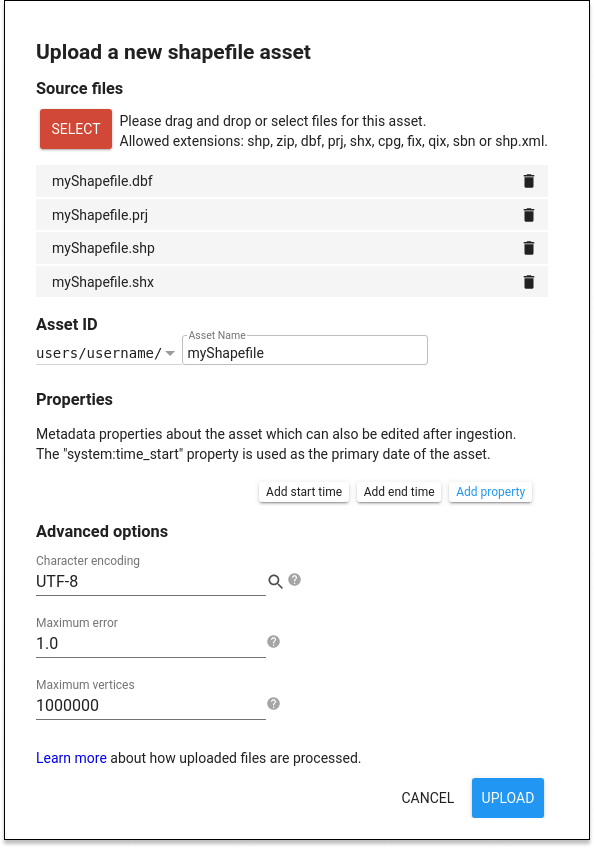Show help for Character encoding
594x848 pixels.
click(x=294, y=580)
